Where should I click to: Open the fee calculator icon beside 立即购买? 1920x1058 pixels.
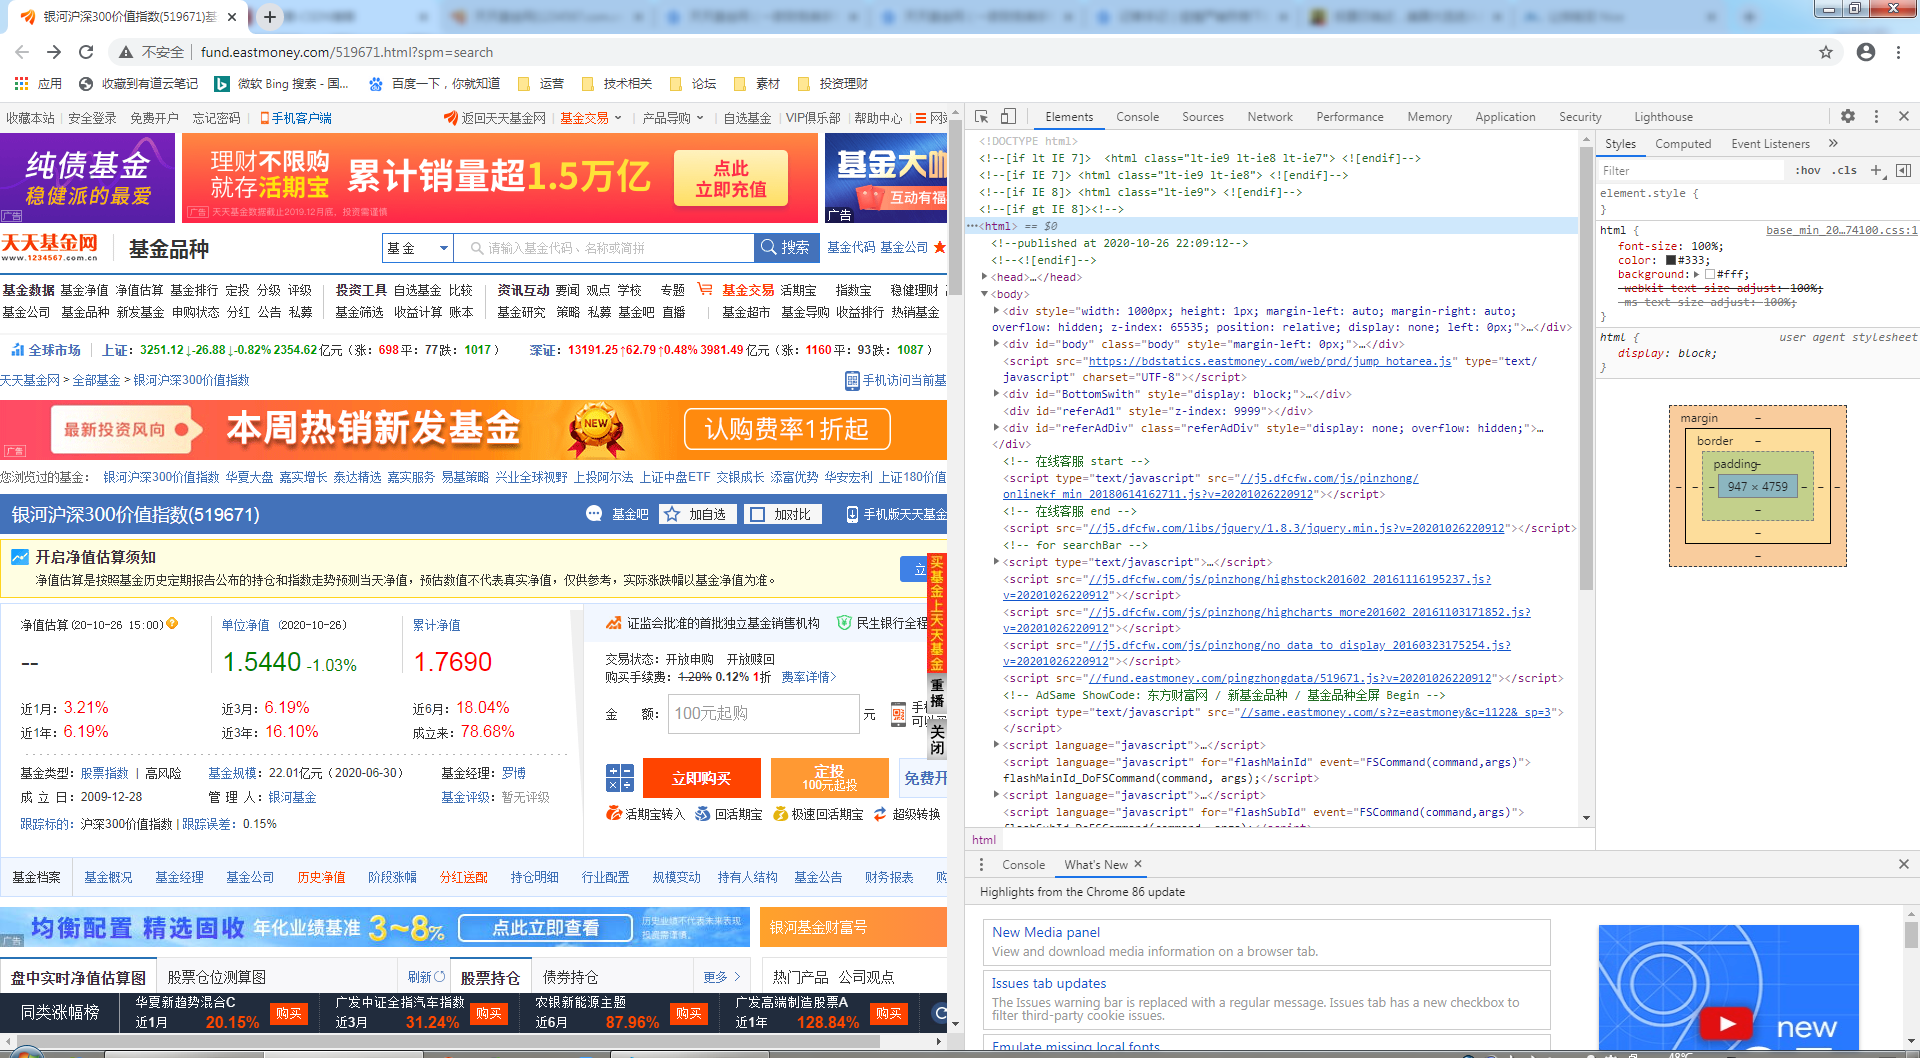[x=620, y=777]
